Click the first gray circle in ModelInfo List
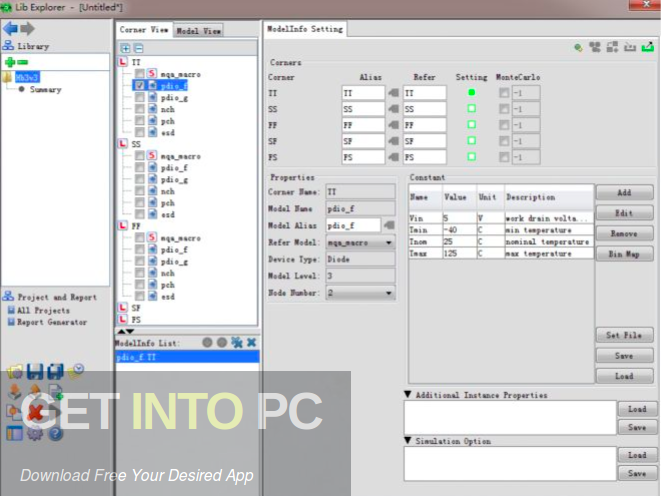This screenshot has height=496, width=661. (207, 342)
